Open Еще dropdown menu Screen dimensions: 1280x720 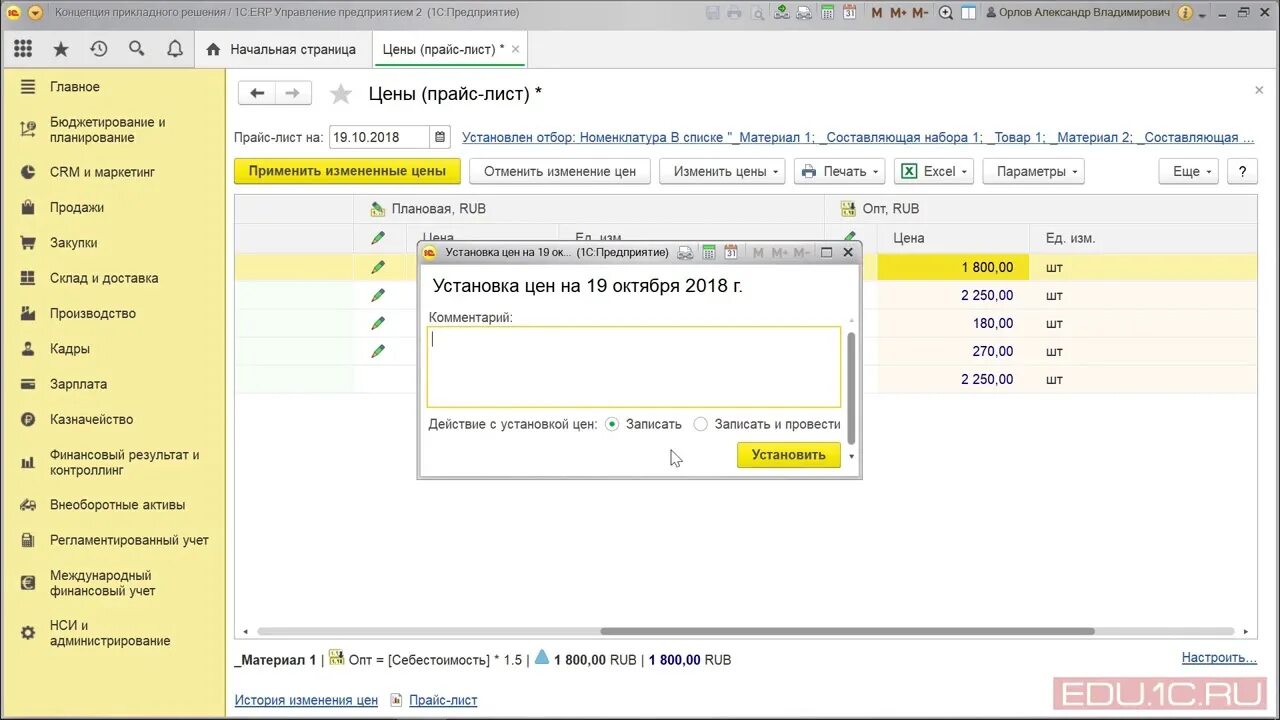click(x=1188, y=171)
